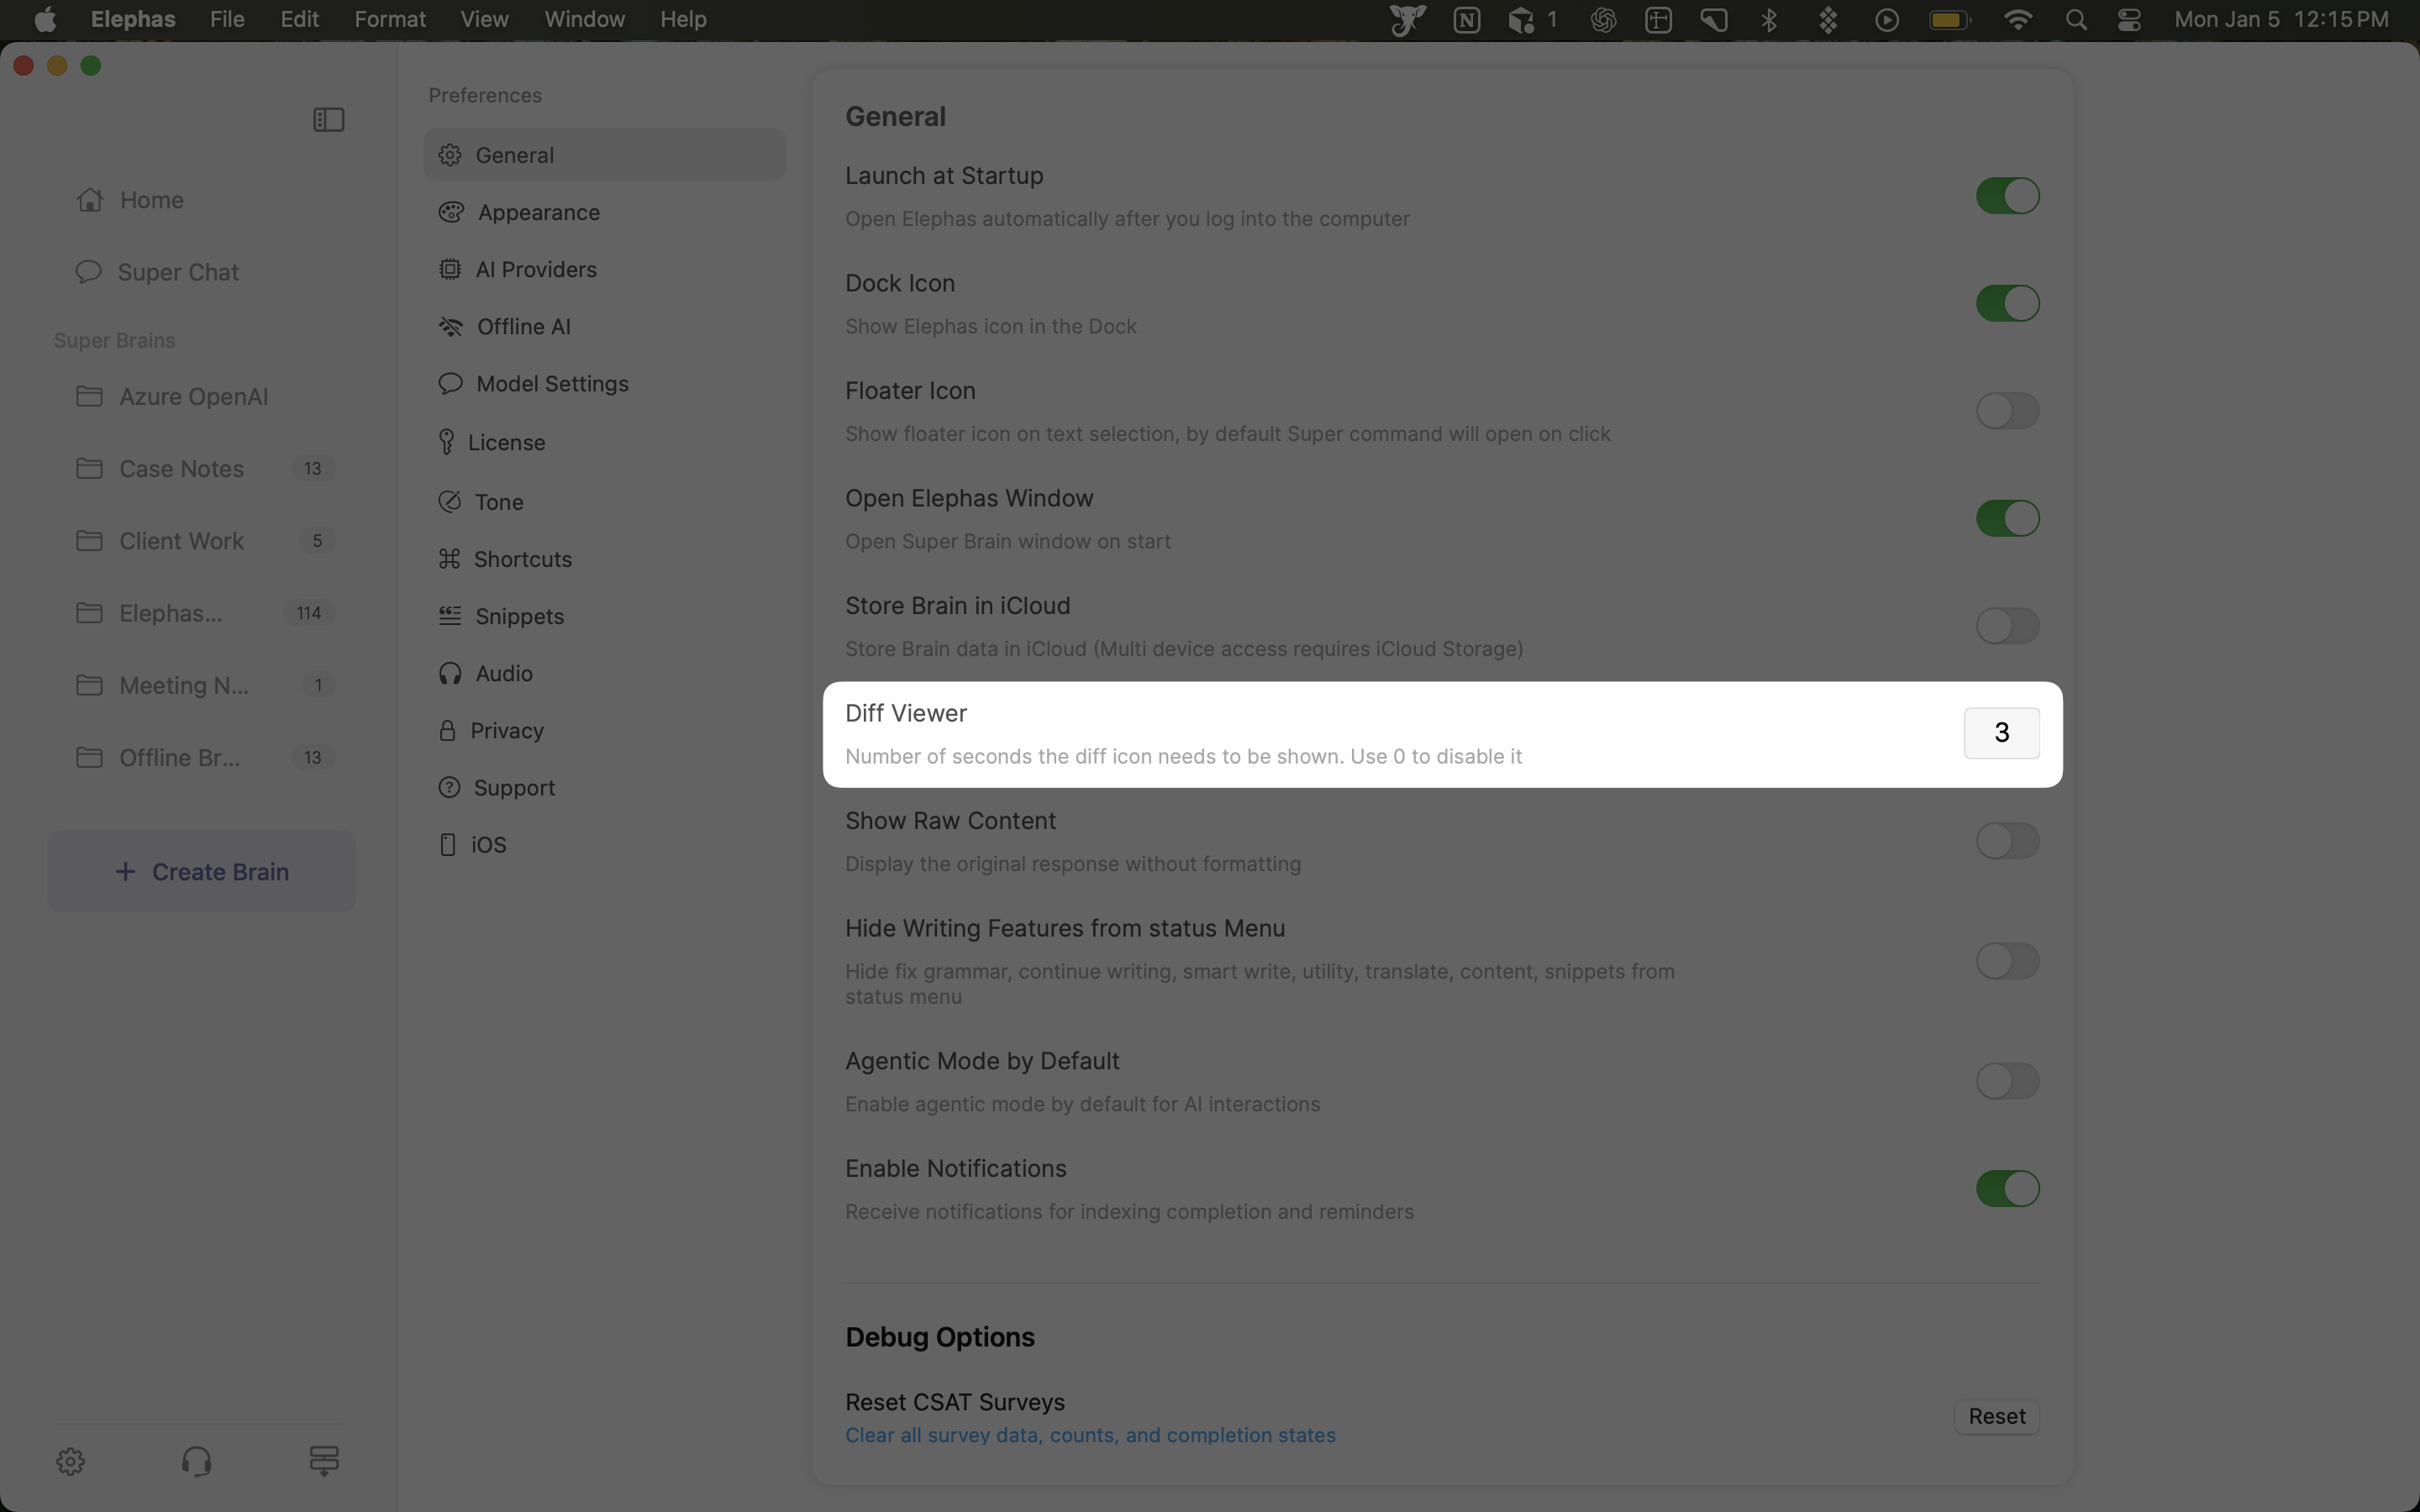Click the Super Brains section header
Screen dimensions: 2420x1512
[114, 340]
